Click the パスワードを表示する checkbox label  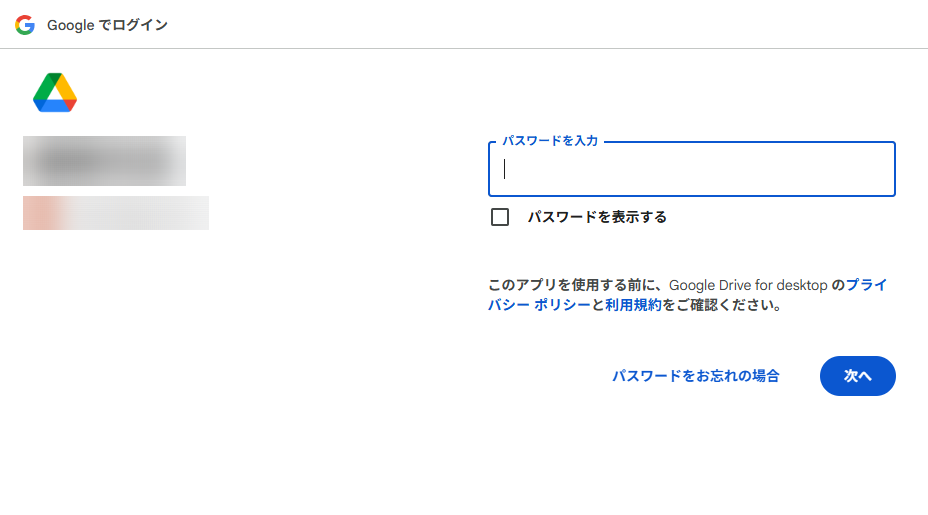pyautogui.click(x=597, y=217)
